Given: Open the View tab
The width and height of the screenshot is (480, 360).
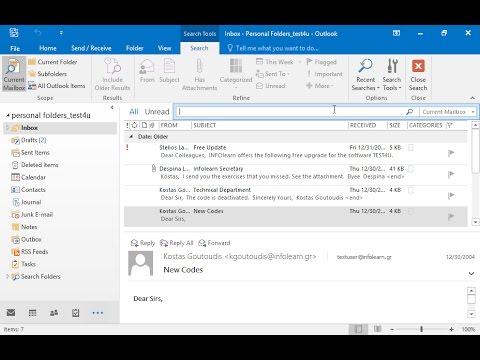Looking at the screenshot, I should coord(164,48).
